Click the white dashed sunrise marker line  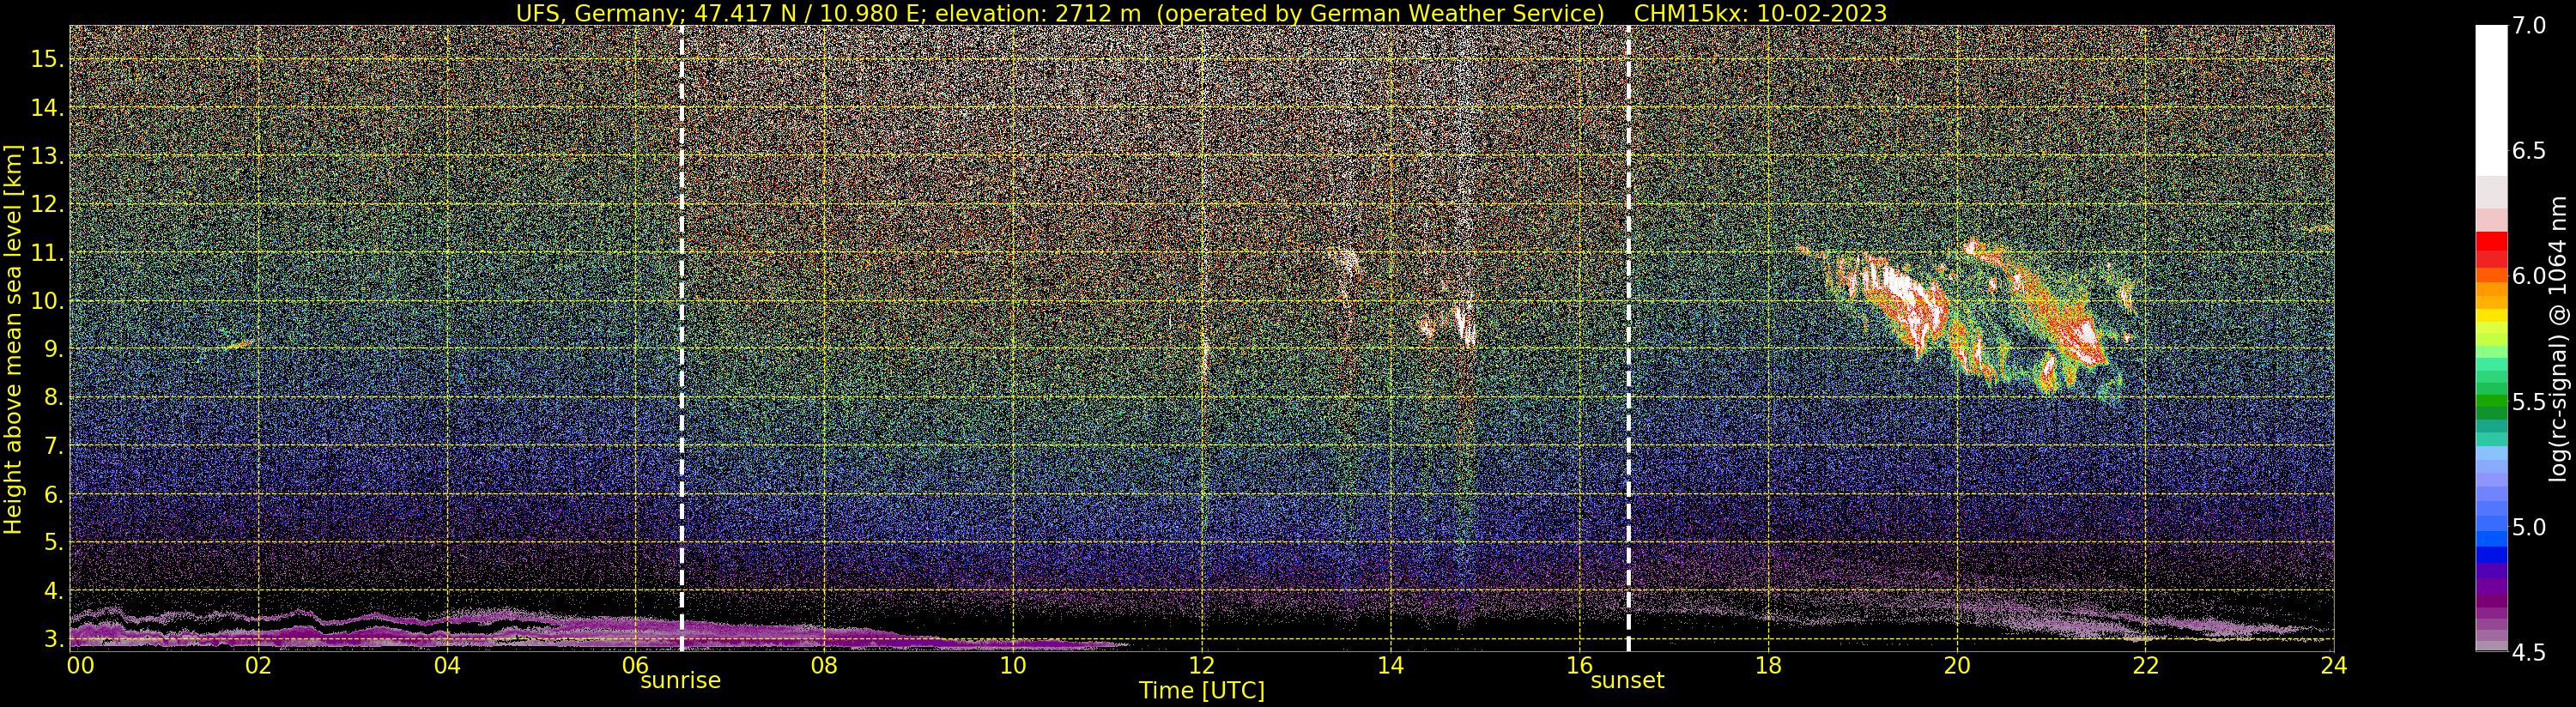(x=681, y=338)
